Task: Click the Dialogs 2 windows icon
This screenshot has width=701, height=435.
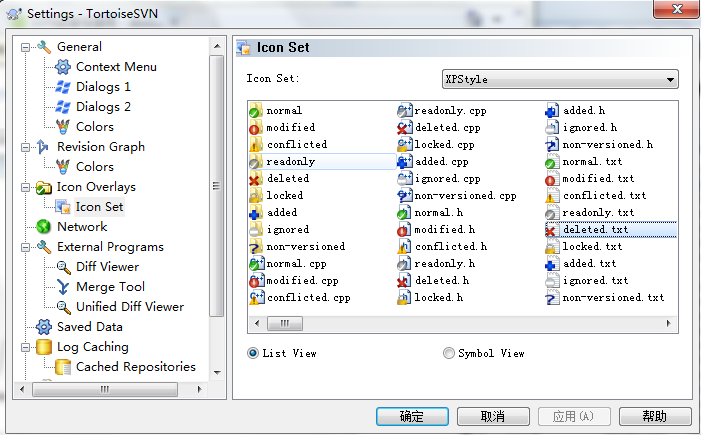Action: tap(63, 107)
